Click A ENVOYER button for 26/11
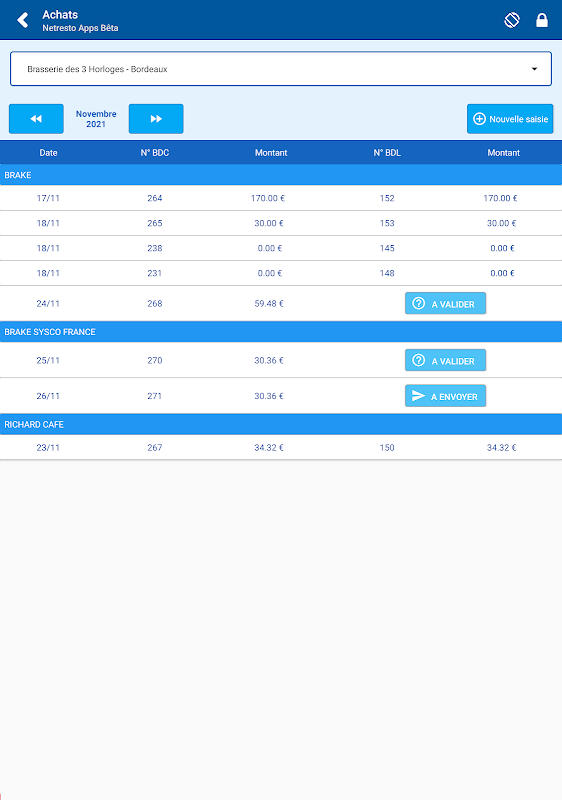Screen dimensions: 562x800 pyautogui.click(x=445, y=396)
